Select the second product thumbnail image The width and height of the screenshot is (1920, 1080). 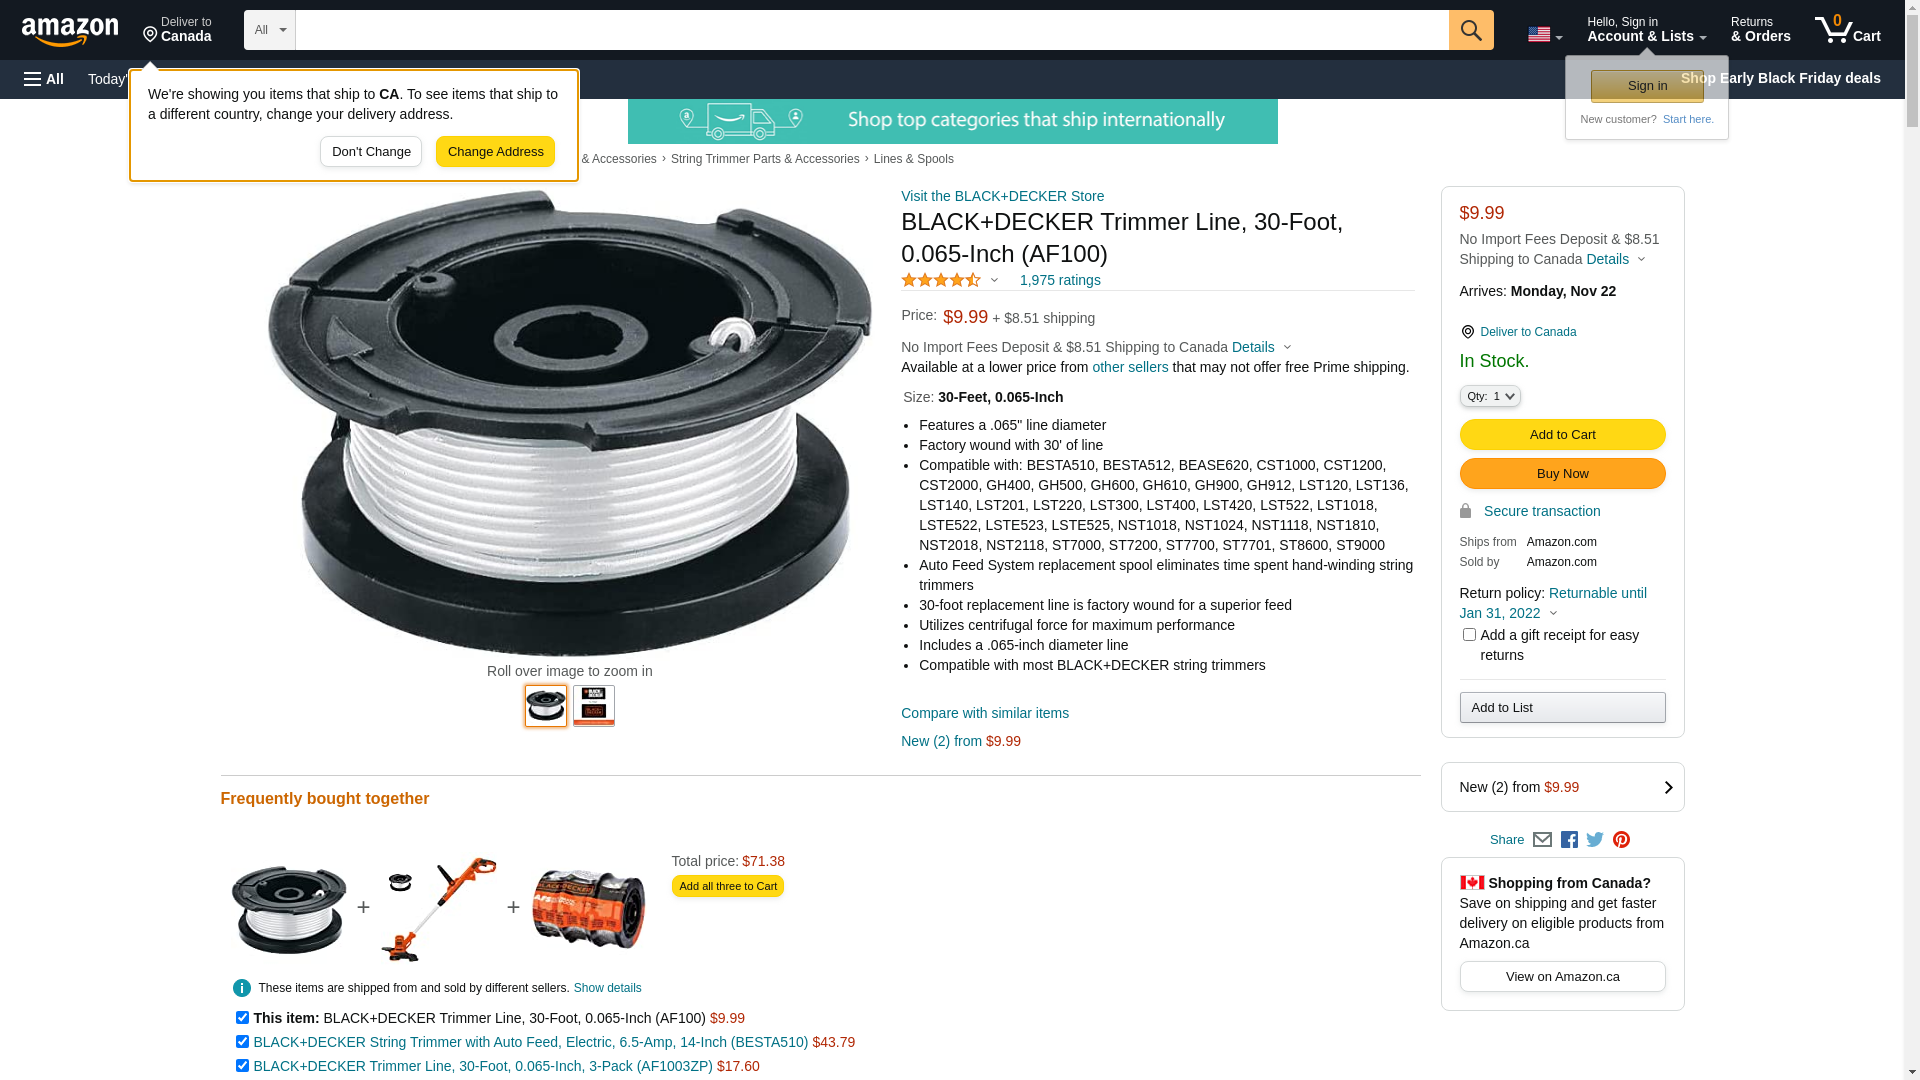pyautogui.click(x=594, y=706)
